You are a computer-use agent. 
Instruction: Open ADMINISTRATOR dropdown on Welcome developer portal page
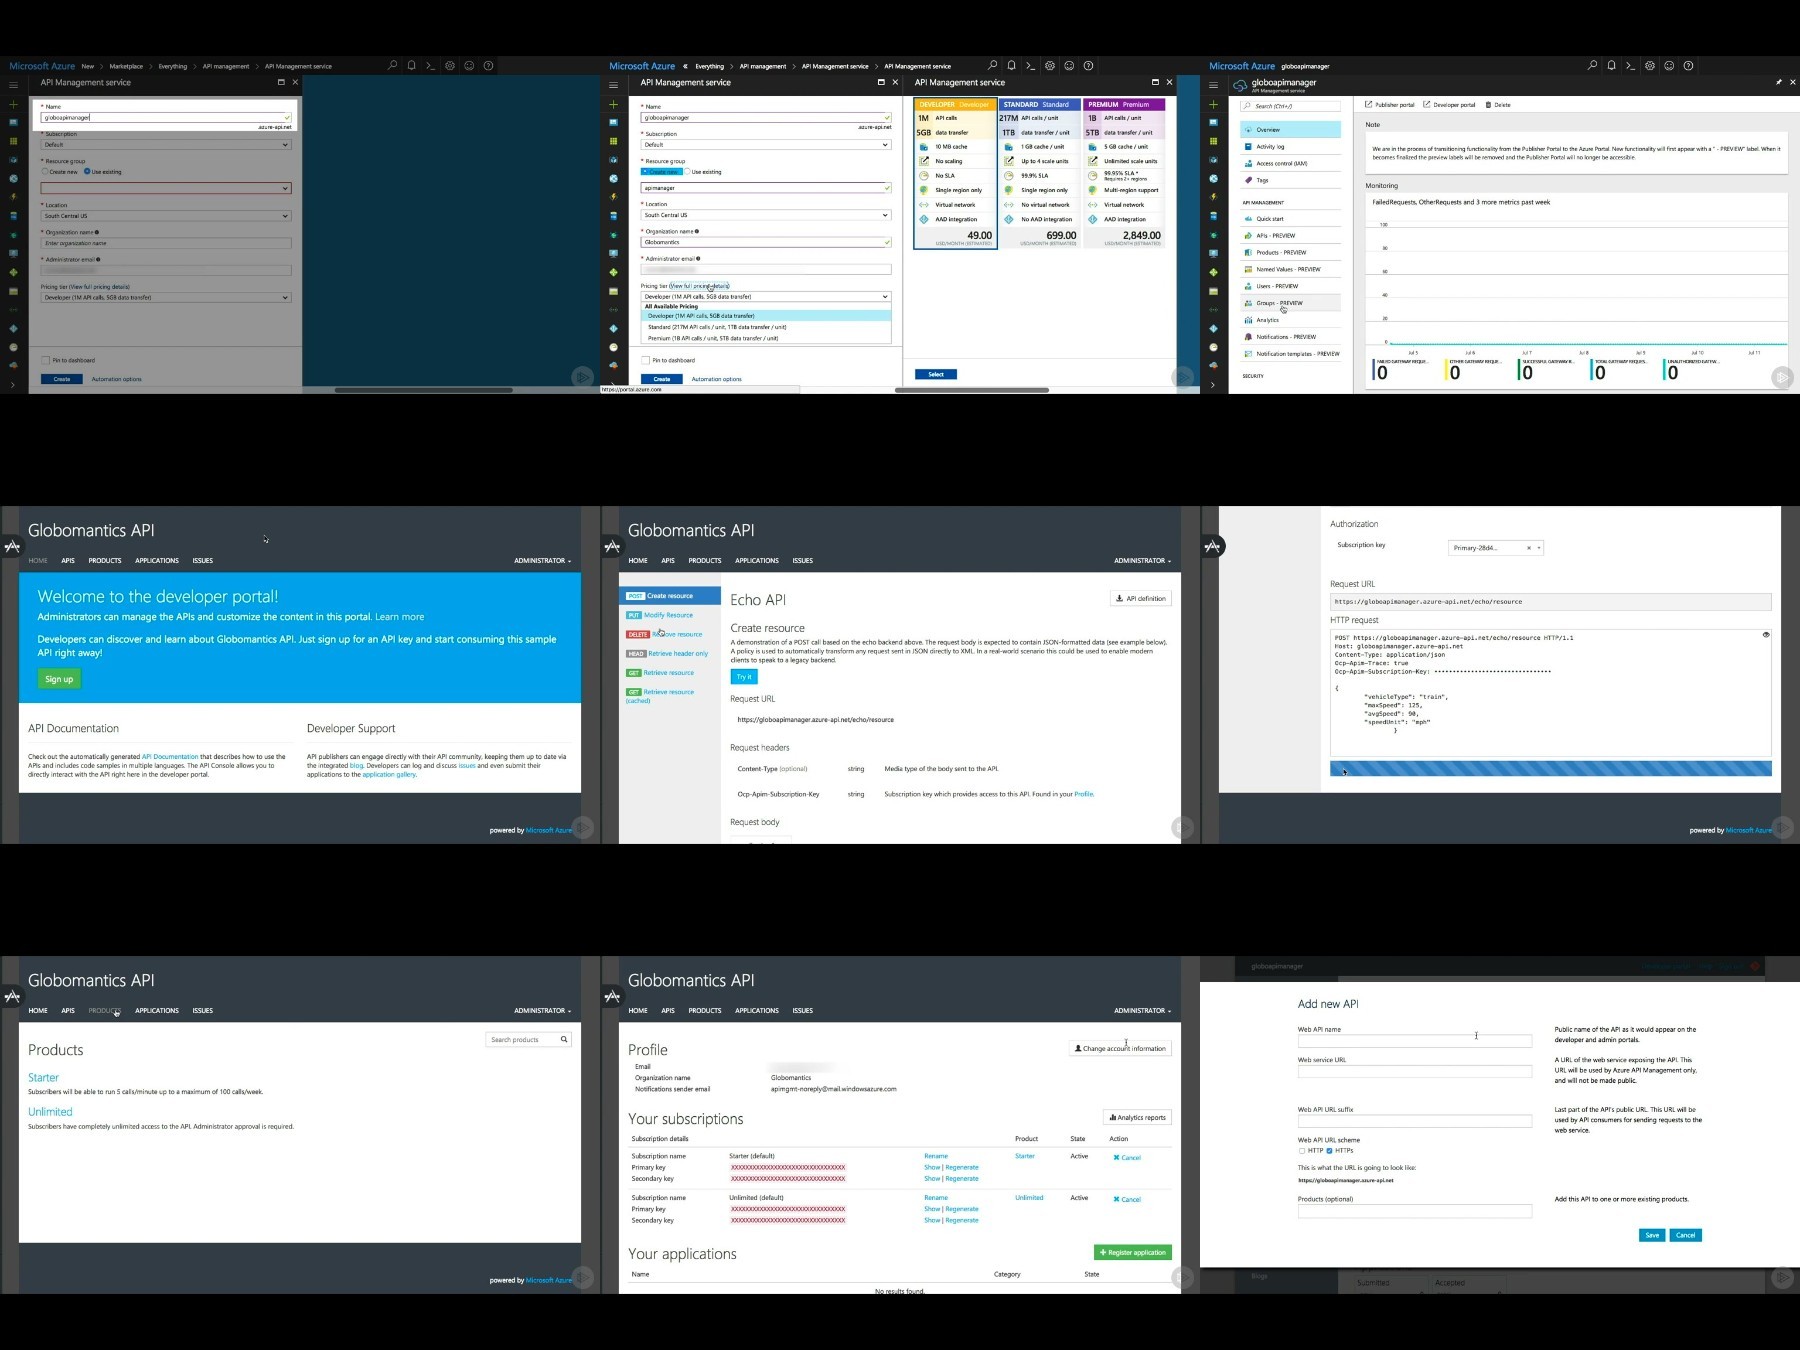click(x=542, y=561)
